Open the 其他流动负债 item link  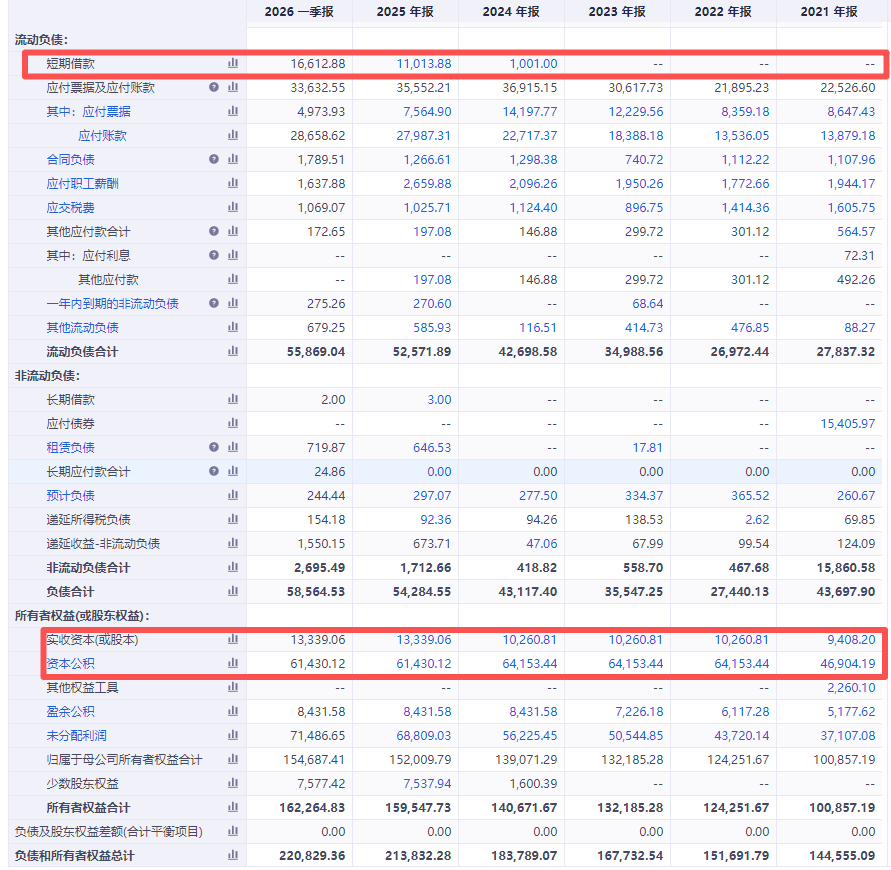(82, 327)
